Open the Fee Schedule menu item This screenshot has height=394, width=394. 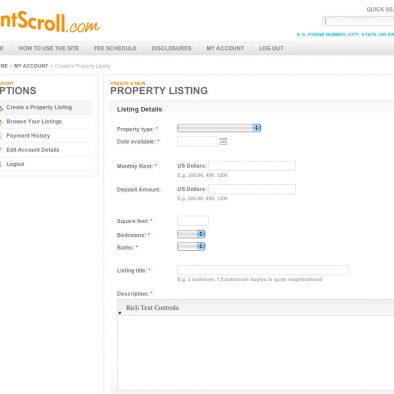[115, 48]
